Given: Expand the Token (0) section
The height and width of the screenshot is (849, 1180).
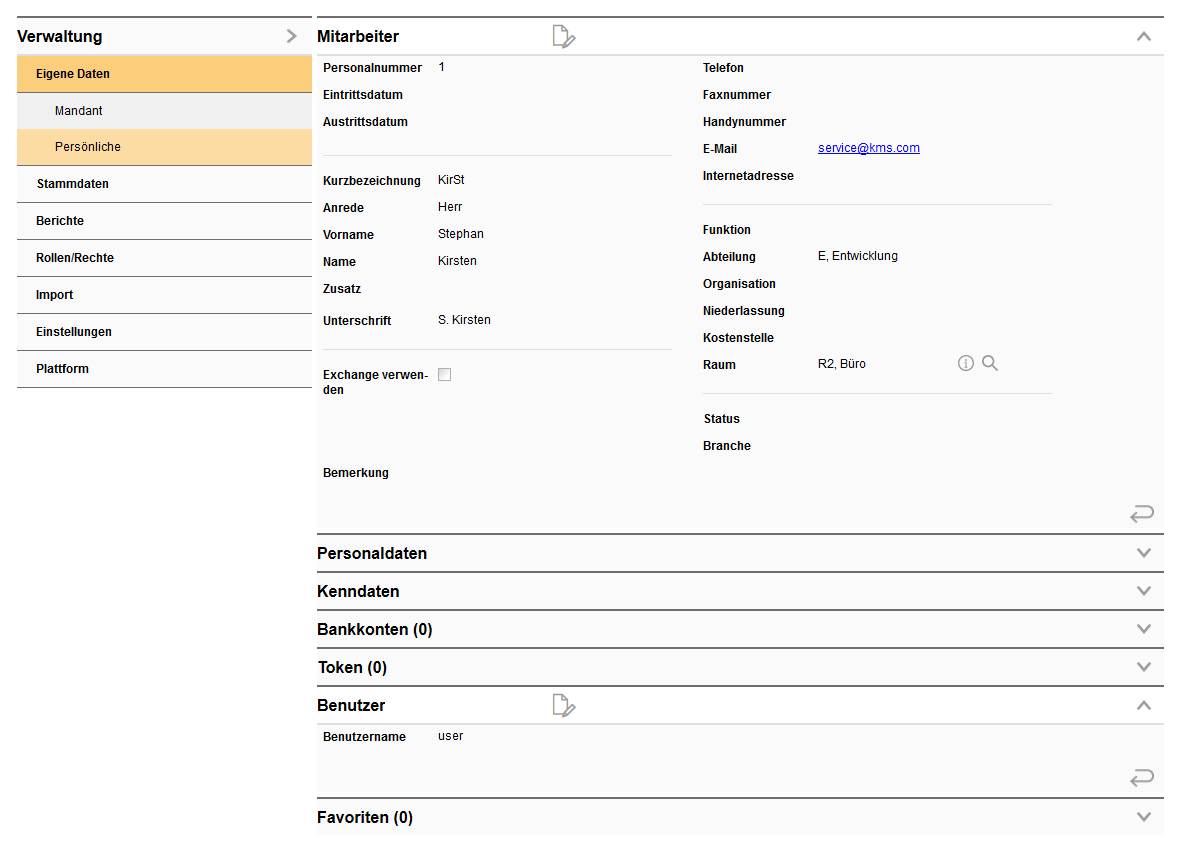Looking at the screenshot, I should click(1144, 667).
